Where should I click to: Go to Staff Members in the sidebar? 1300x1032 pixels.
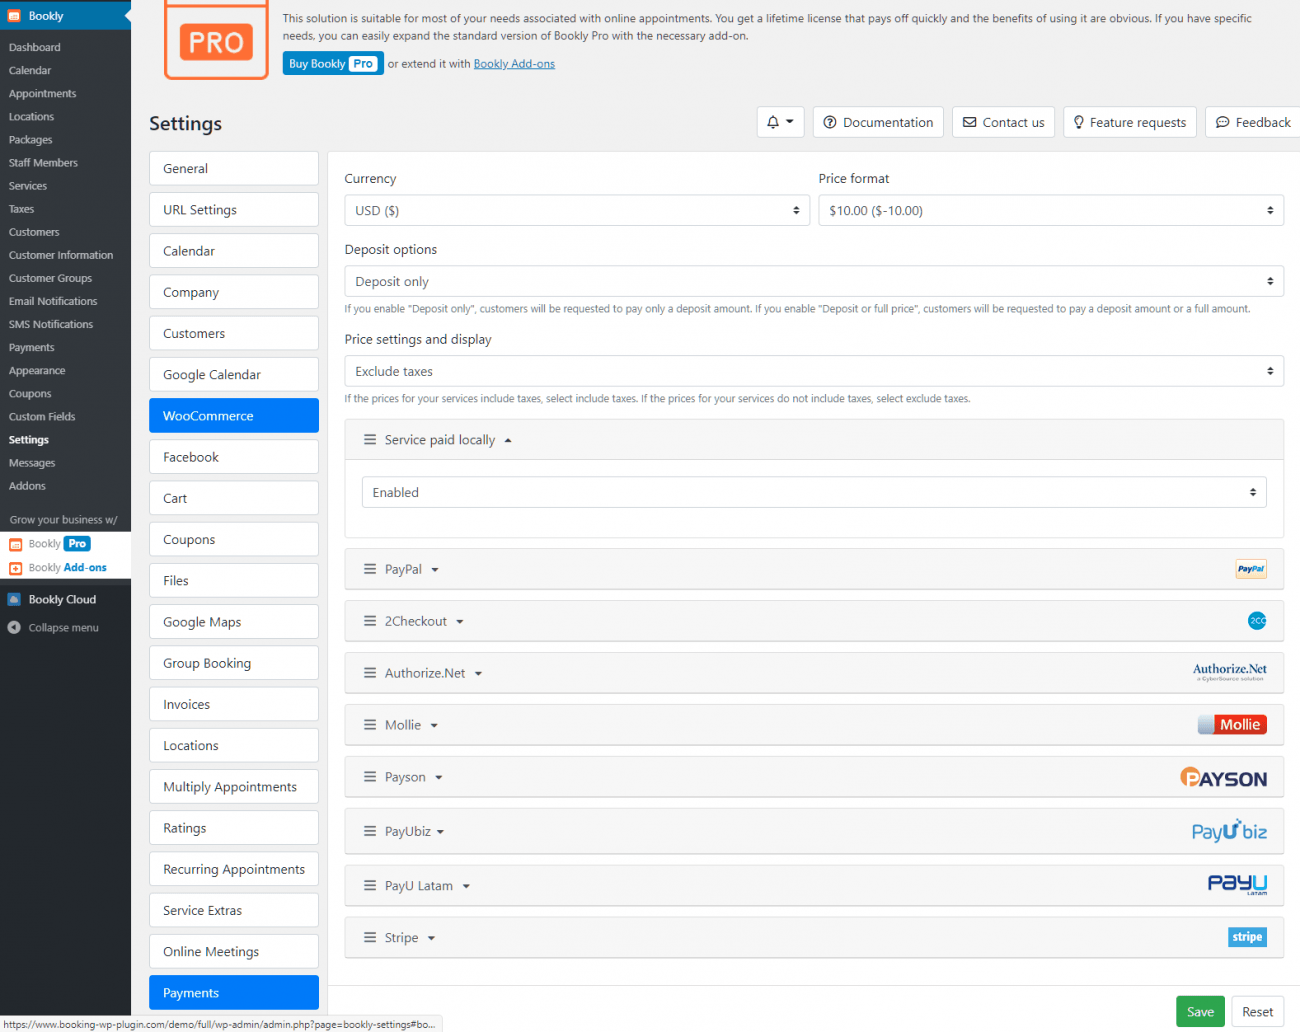pos(43,162)
